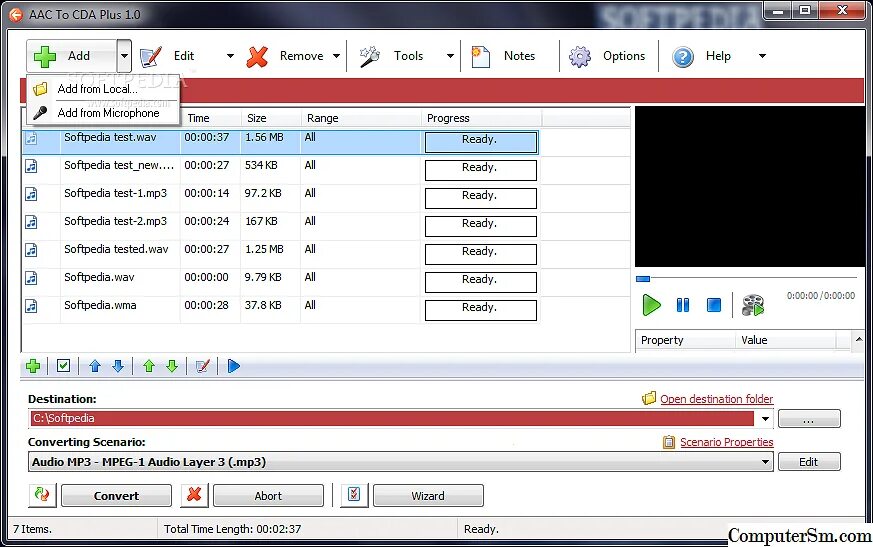873x547 pixels.
Task: Browse destination with the ... button
Action: point(809,419)
